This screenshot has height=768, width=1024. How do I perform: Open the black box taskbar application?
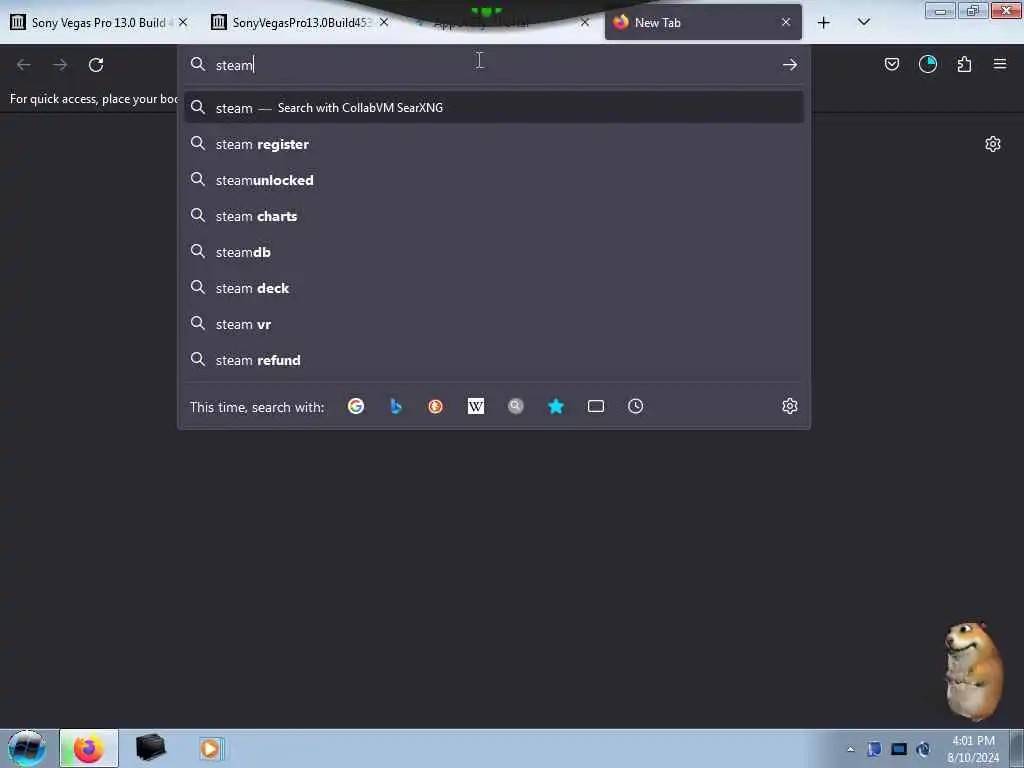[150, 748]
